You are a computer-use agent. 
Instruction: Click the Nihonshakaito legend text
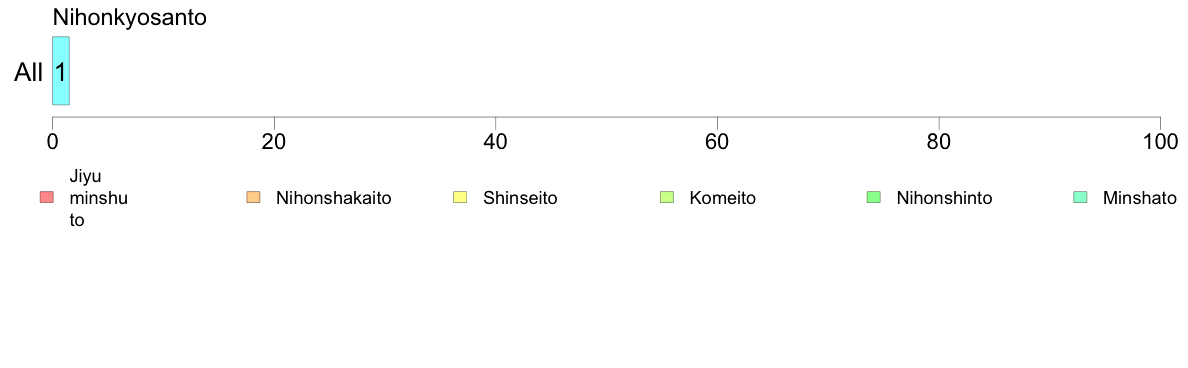[x=334, y=198]
